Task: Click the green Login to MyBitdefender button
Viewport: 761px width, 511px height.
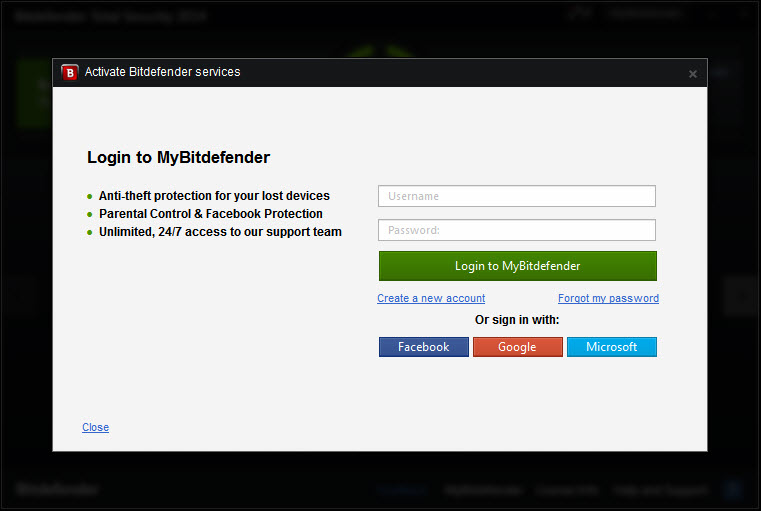Action: (x=517, y=266)
